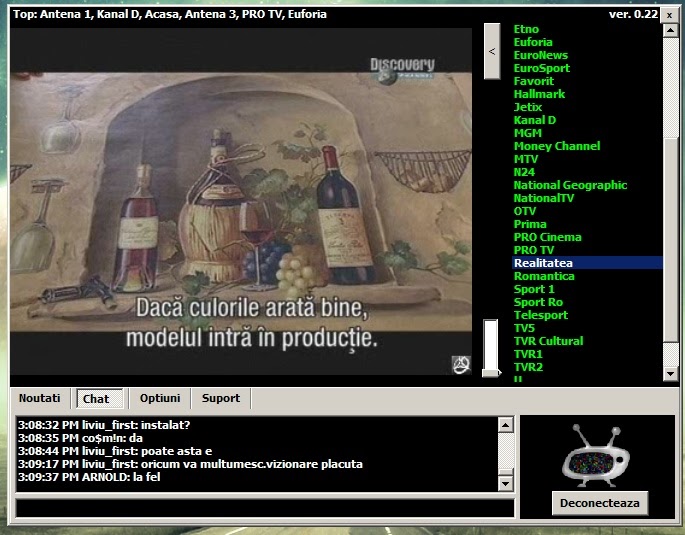Click the Top channels text in header

(170, 14)
